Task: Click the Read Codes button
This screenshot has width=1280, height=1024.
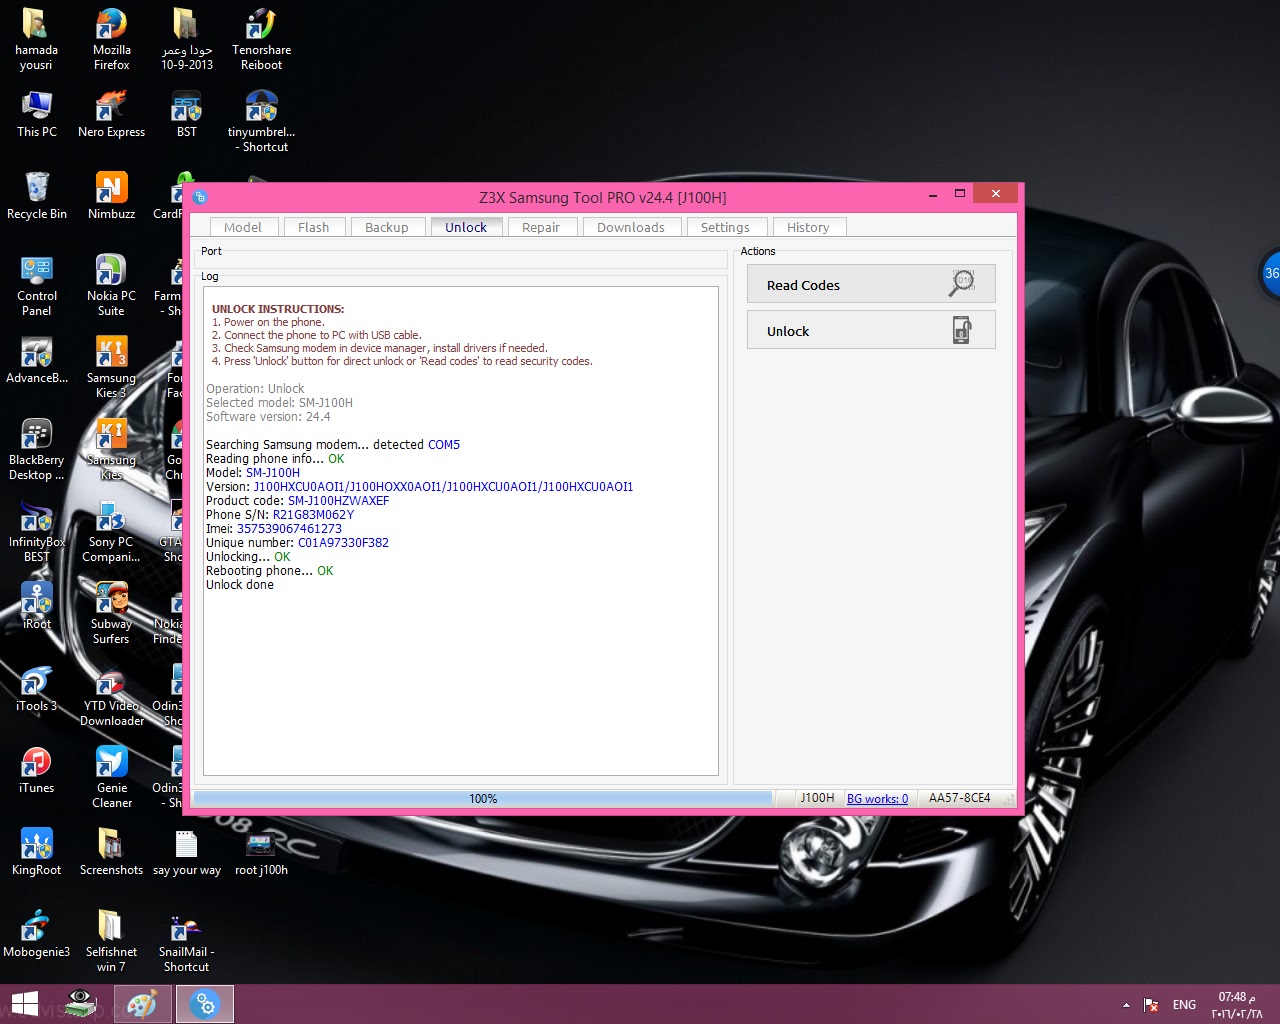Action: [871, 284]
